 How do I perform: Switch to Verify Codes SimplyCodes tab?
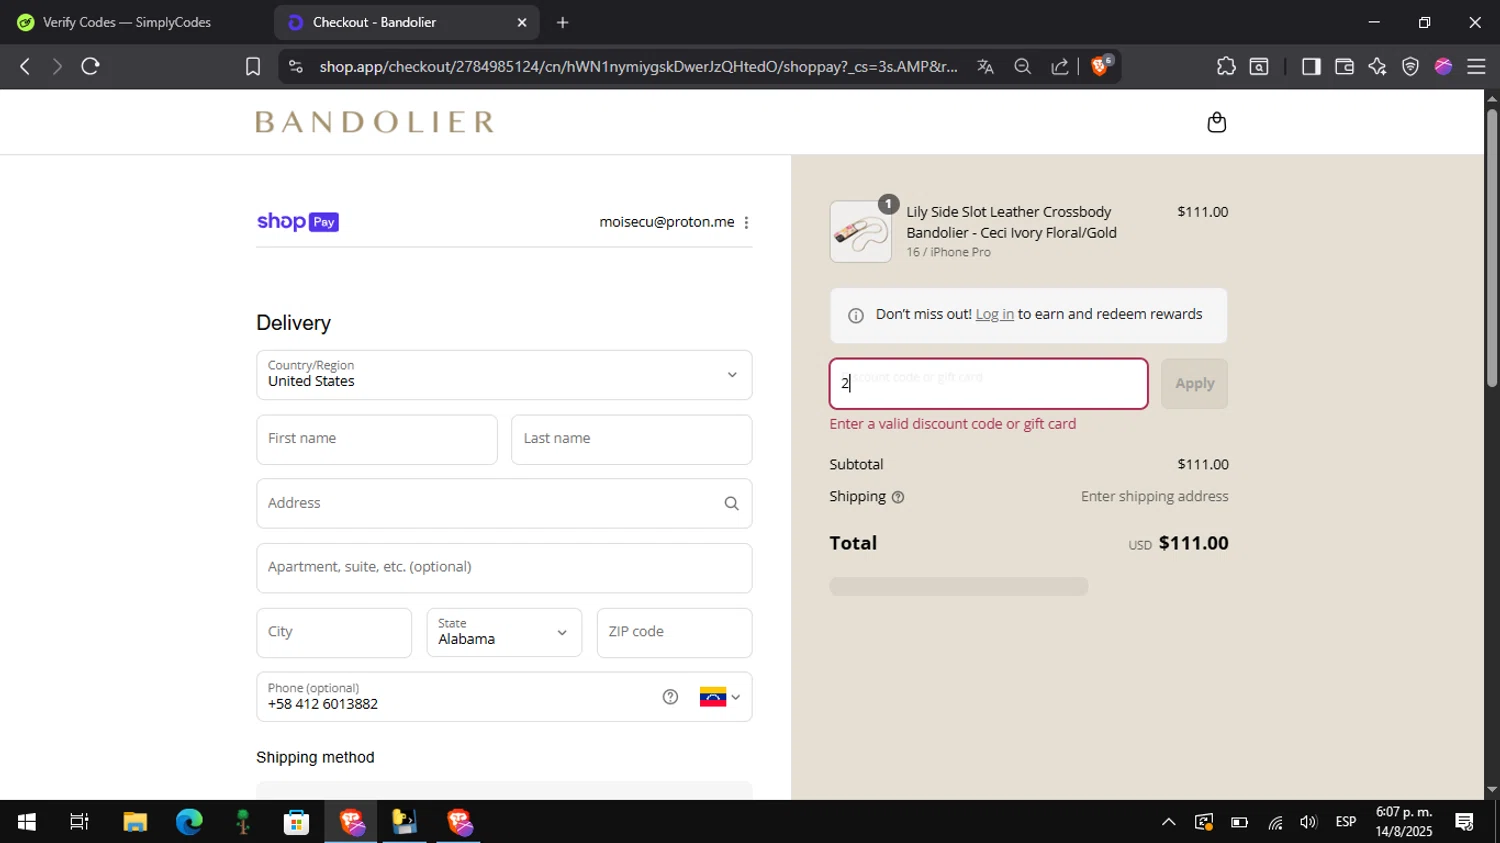[127, 22]
